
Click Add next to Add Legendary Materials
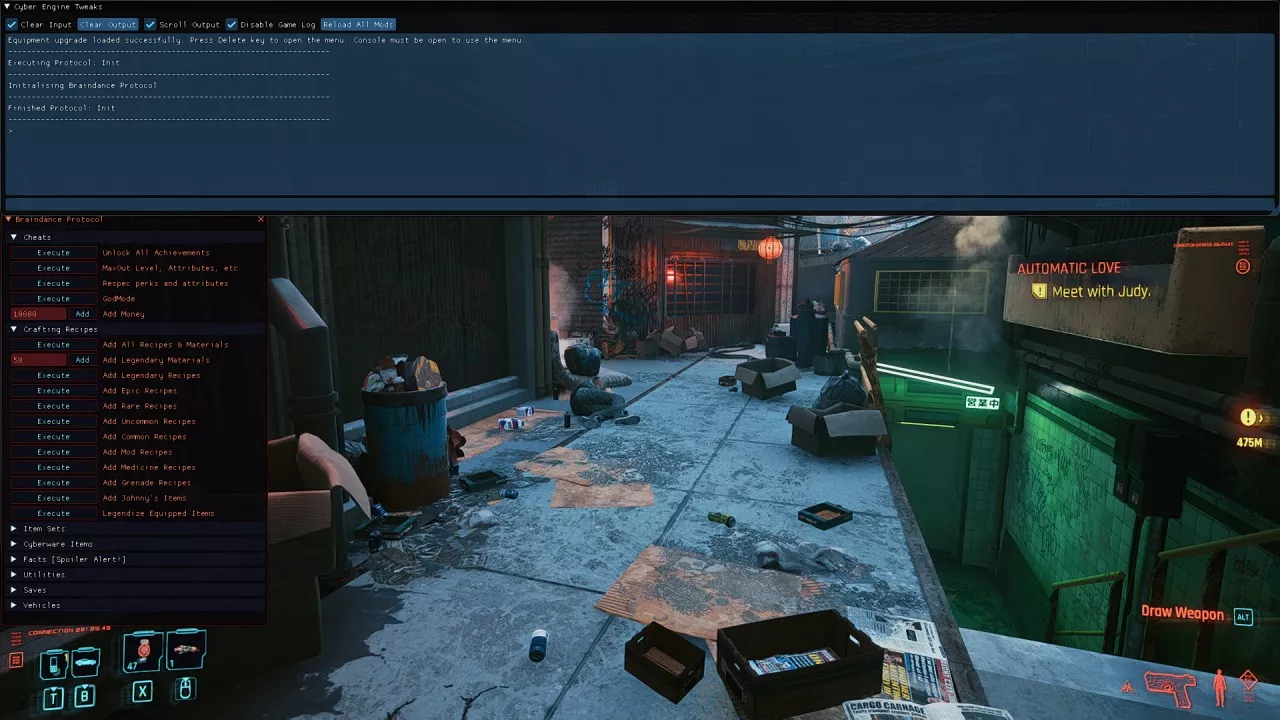[83, 360]
